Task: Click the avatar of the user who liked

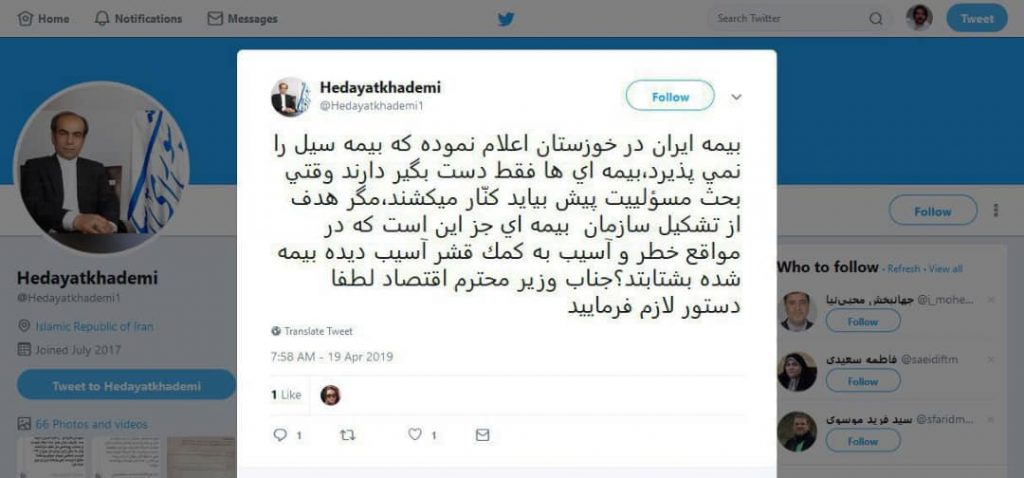Action: tap(330, 395)
